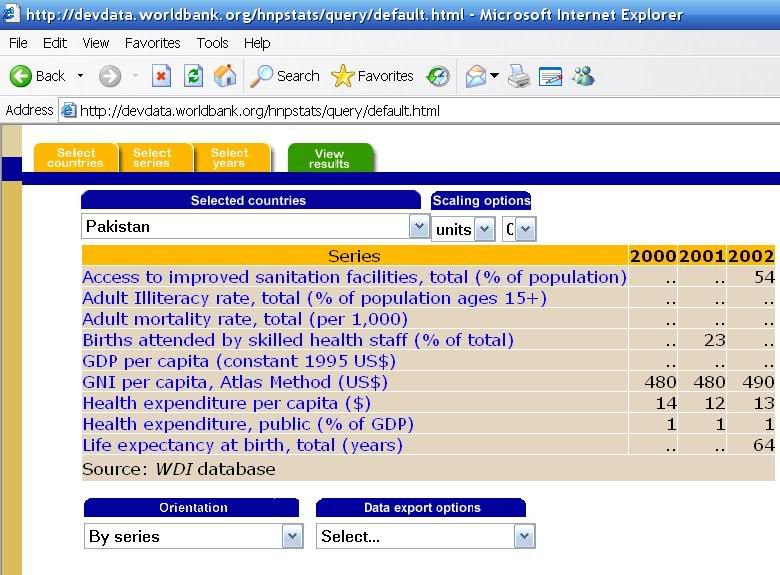
Task: Click the Edit page icon
Action: (x=550, y=76)
